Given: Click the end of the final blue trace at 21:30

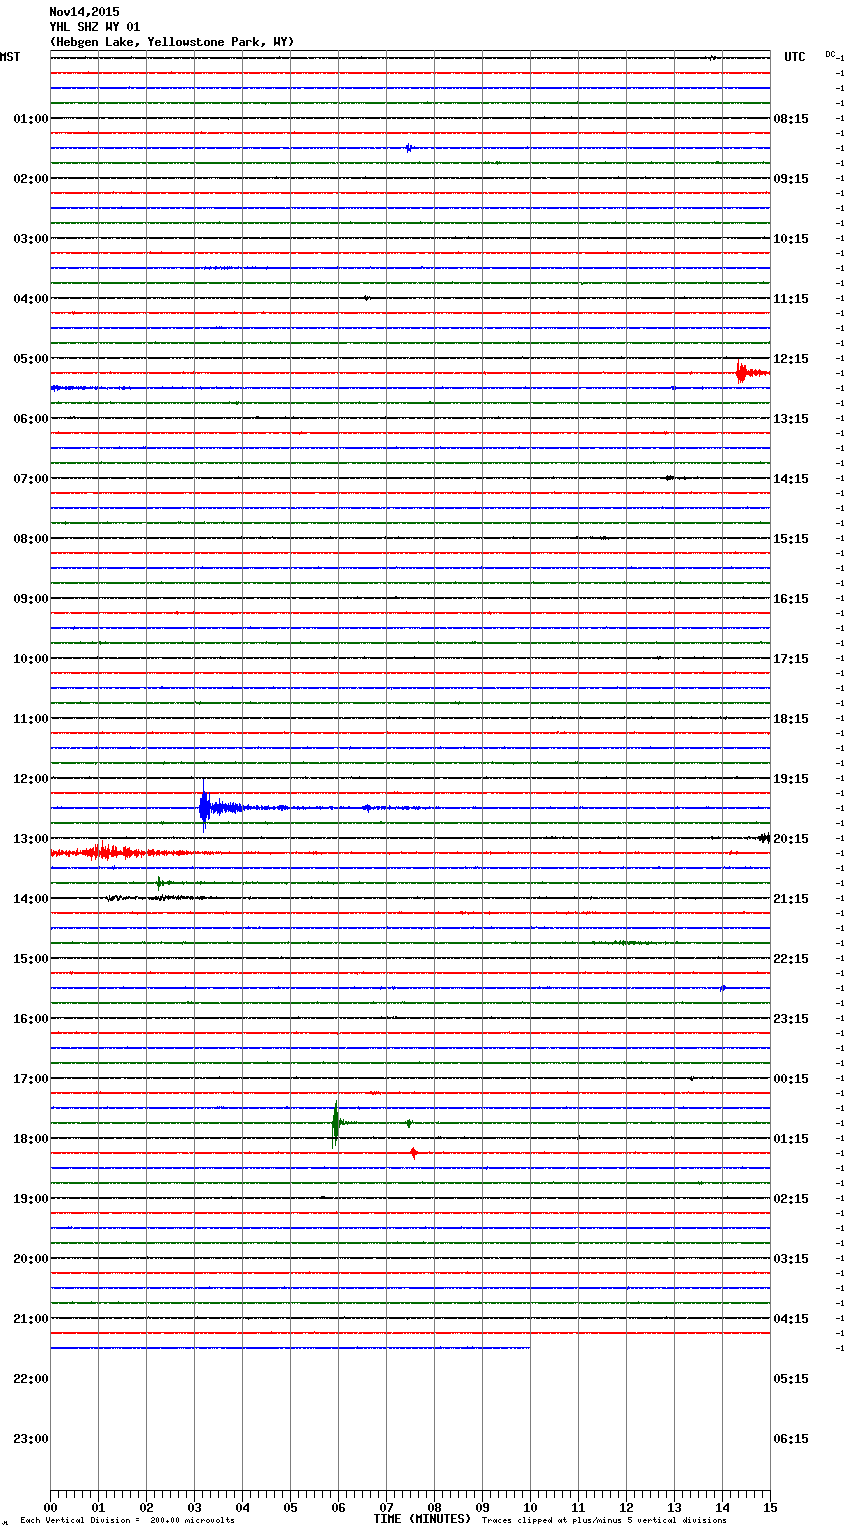Looking at the screenshot, I should (x=529, y=1348).
